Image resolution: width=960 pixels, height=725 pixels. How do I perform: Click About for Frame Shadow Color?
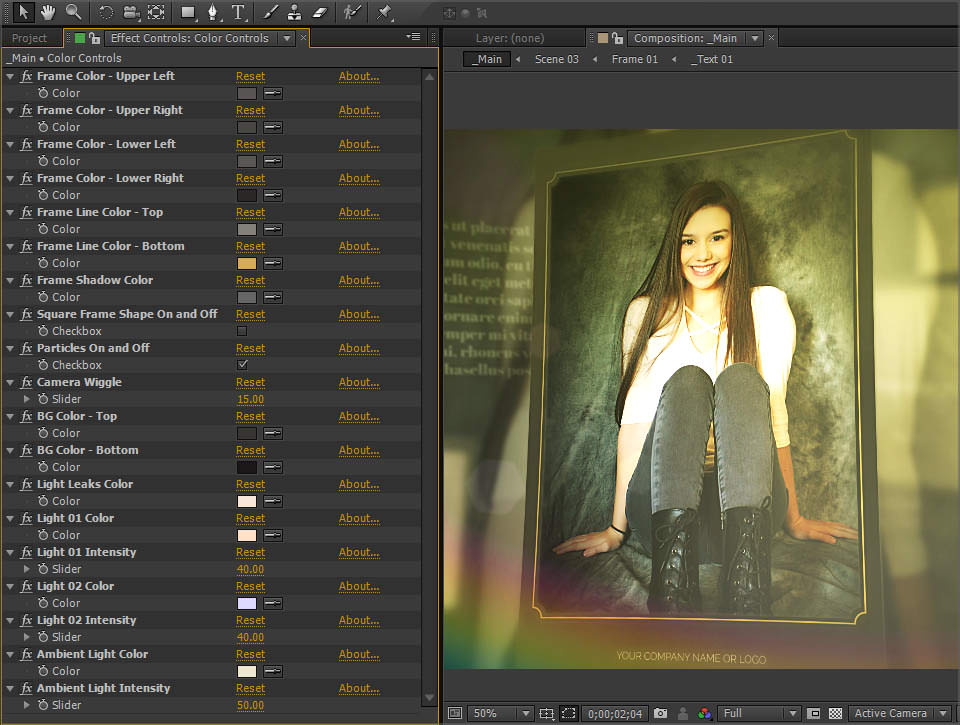[358, 280]
